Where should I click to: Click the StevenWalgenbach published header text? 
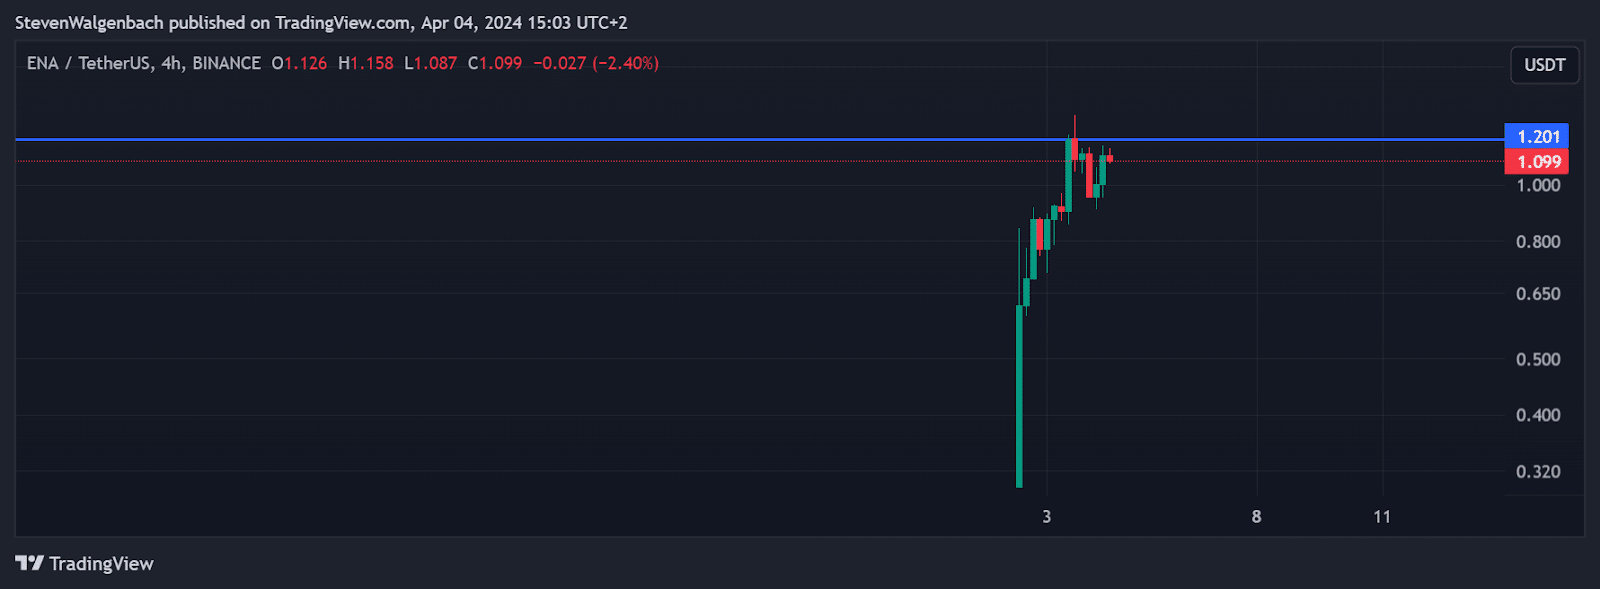[x=321, y=22]
